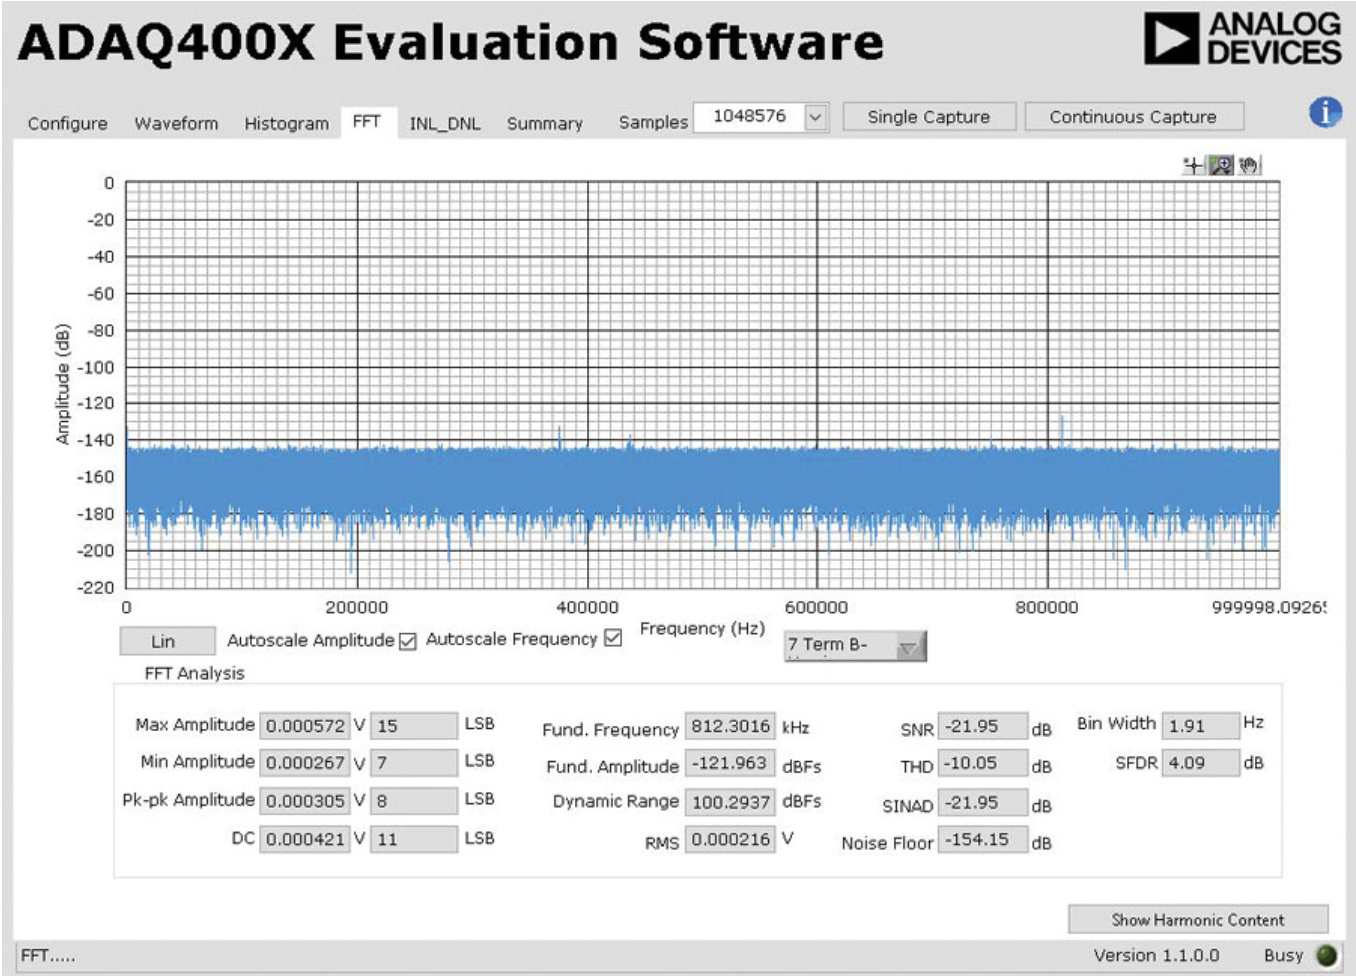Click the Analog Devices logo

pyautogui.click(x=1242, y=39)
